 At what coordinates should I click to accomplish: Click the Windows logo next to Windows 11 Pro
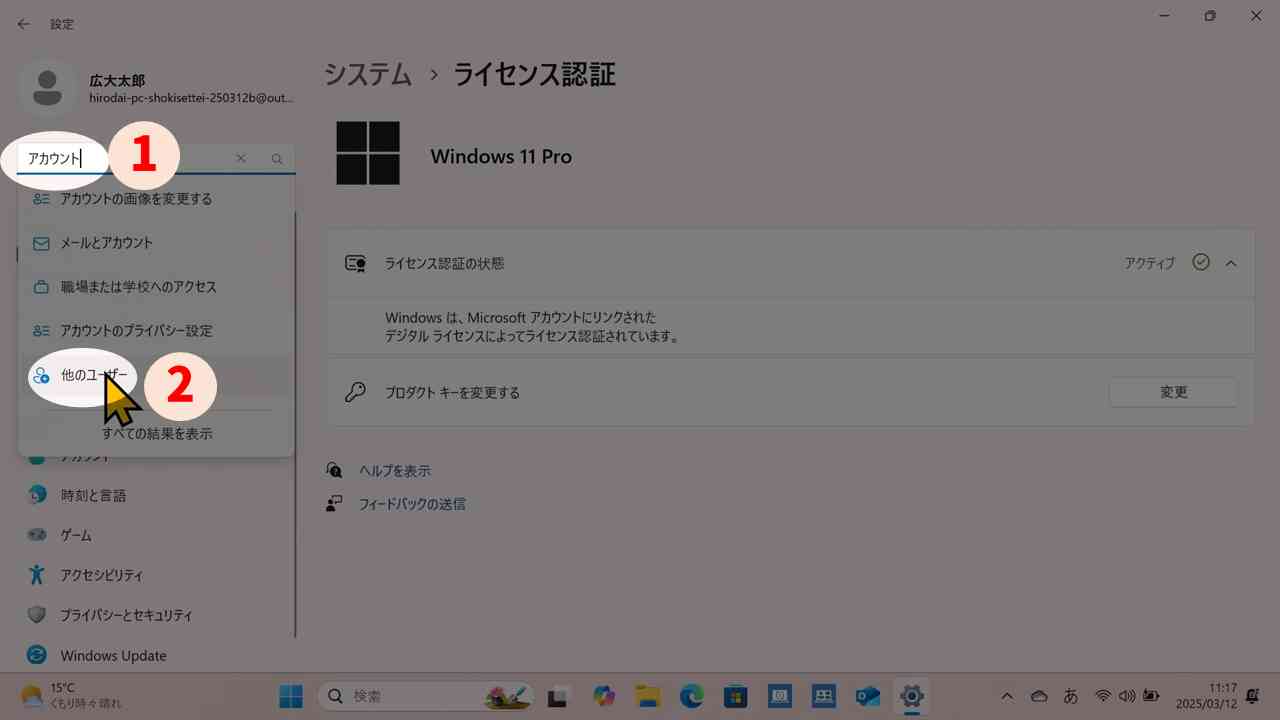point(368,153)
